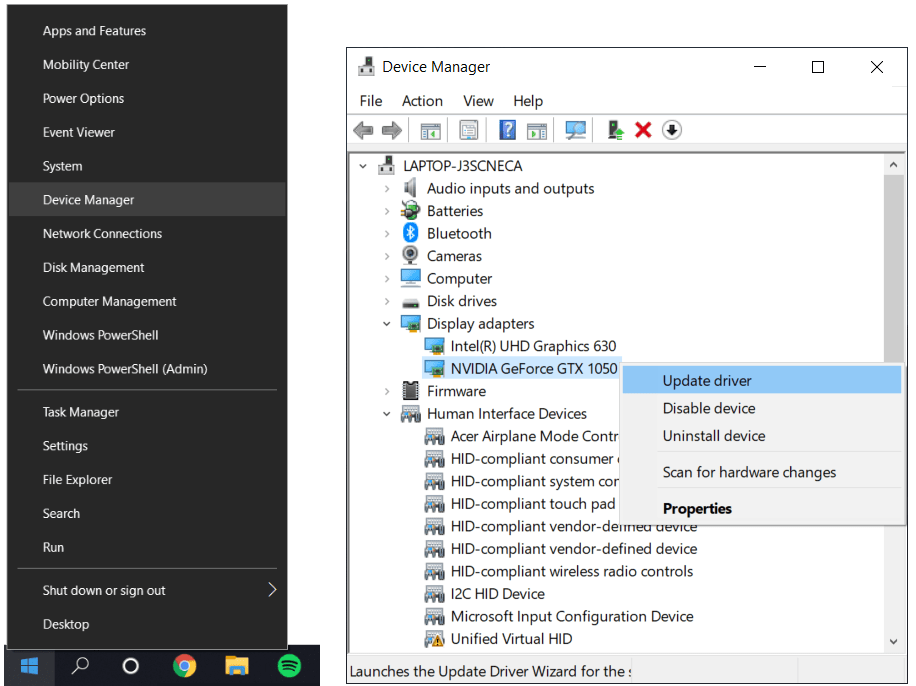The width and height of the screenshot is (916, 686).
Task: Click the red X Uninstall device icon
Action: [643, 130]
